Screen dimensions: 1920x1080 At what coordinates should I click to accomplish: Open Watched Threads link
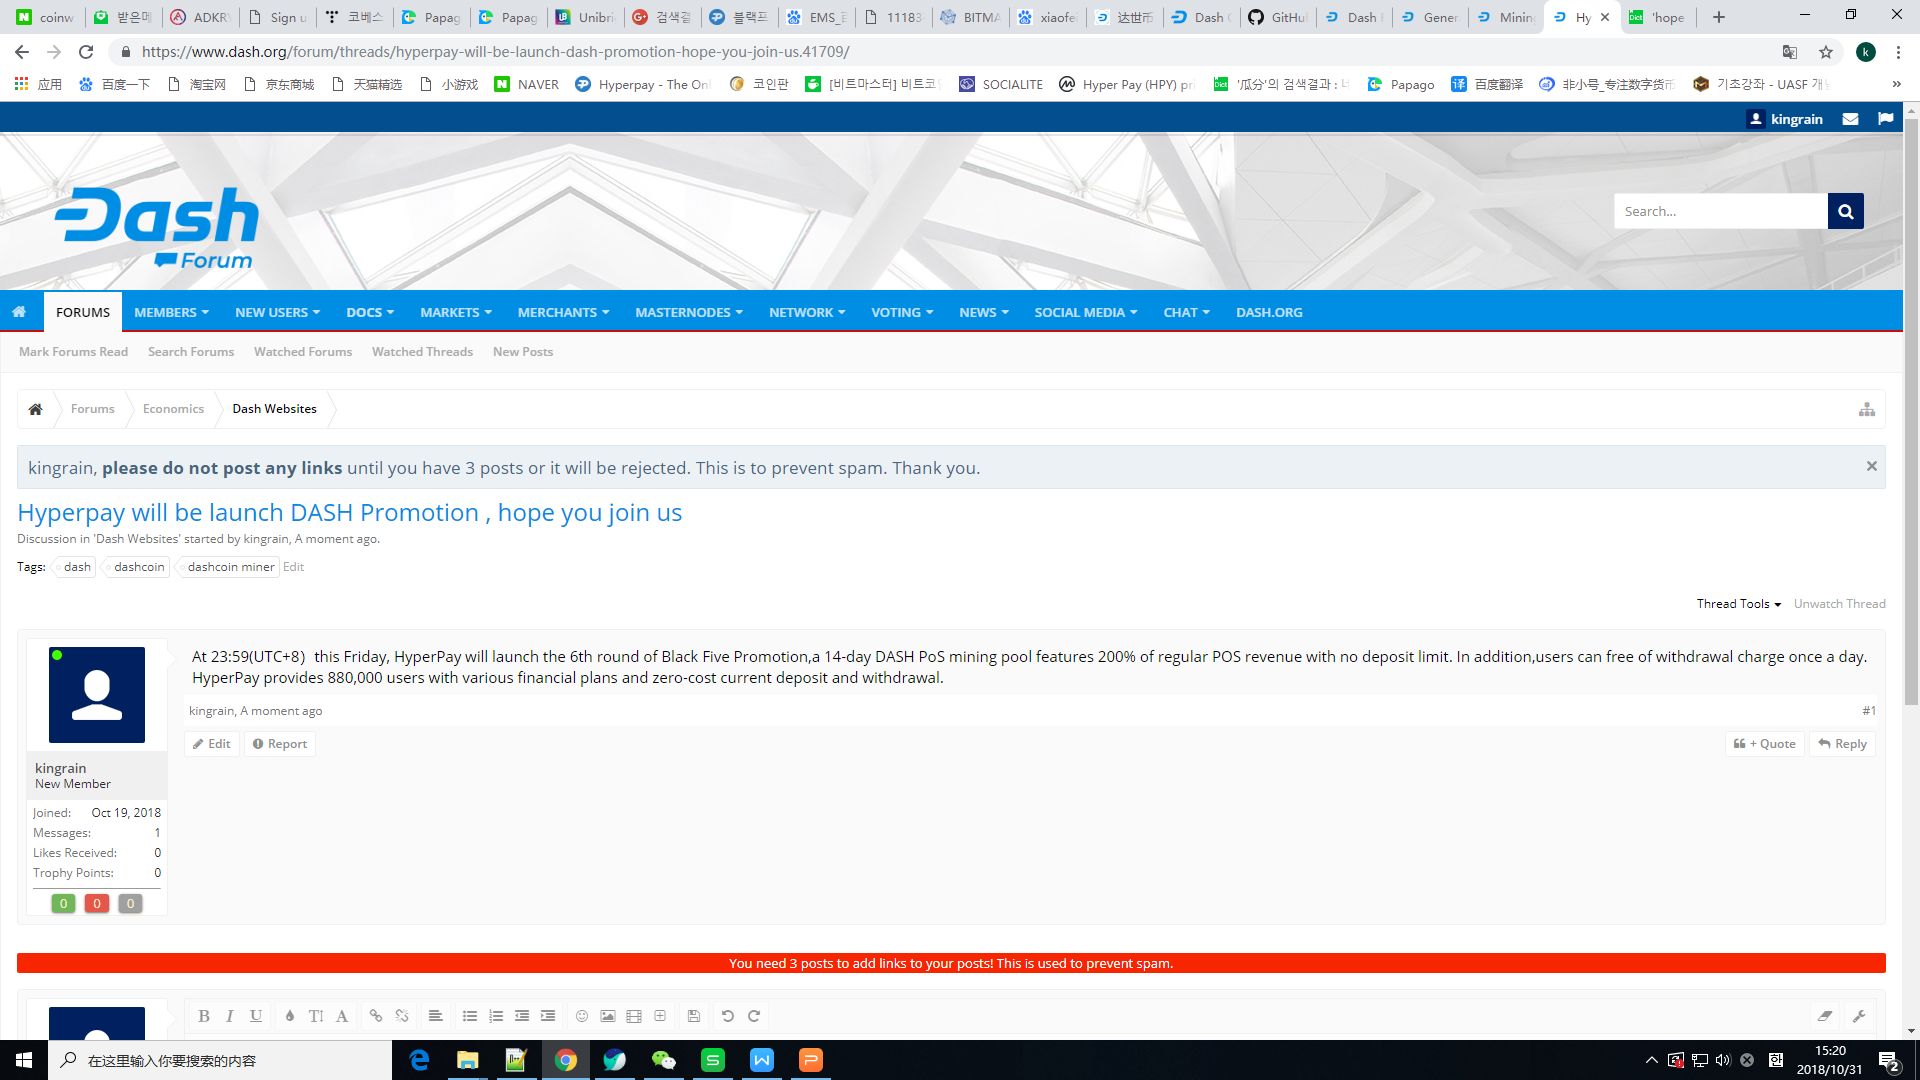coord(422,352)
